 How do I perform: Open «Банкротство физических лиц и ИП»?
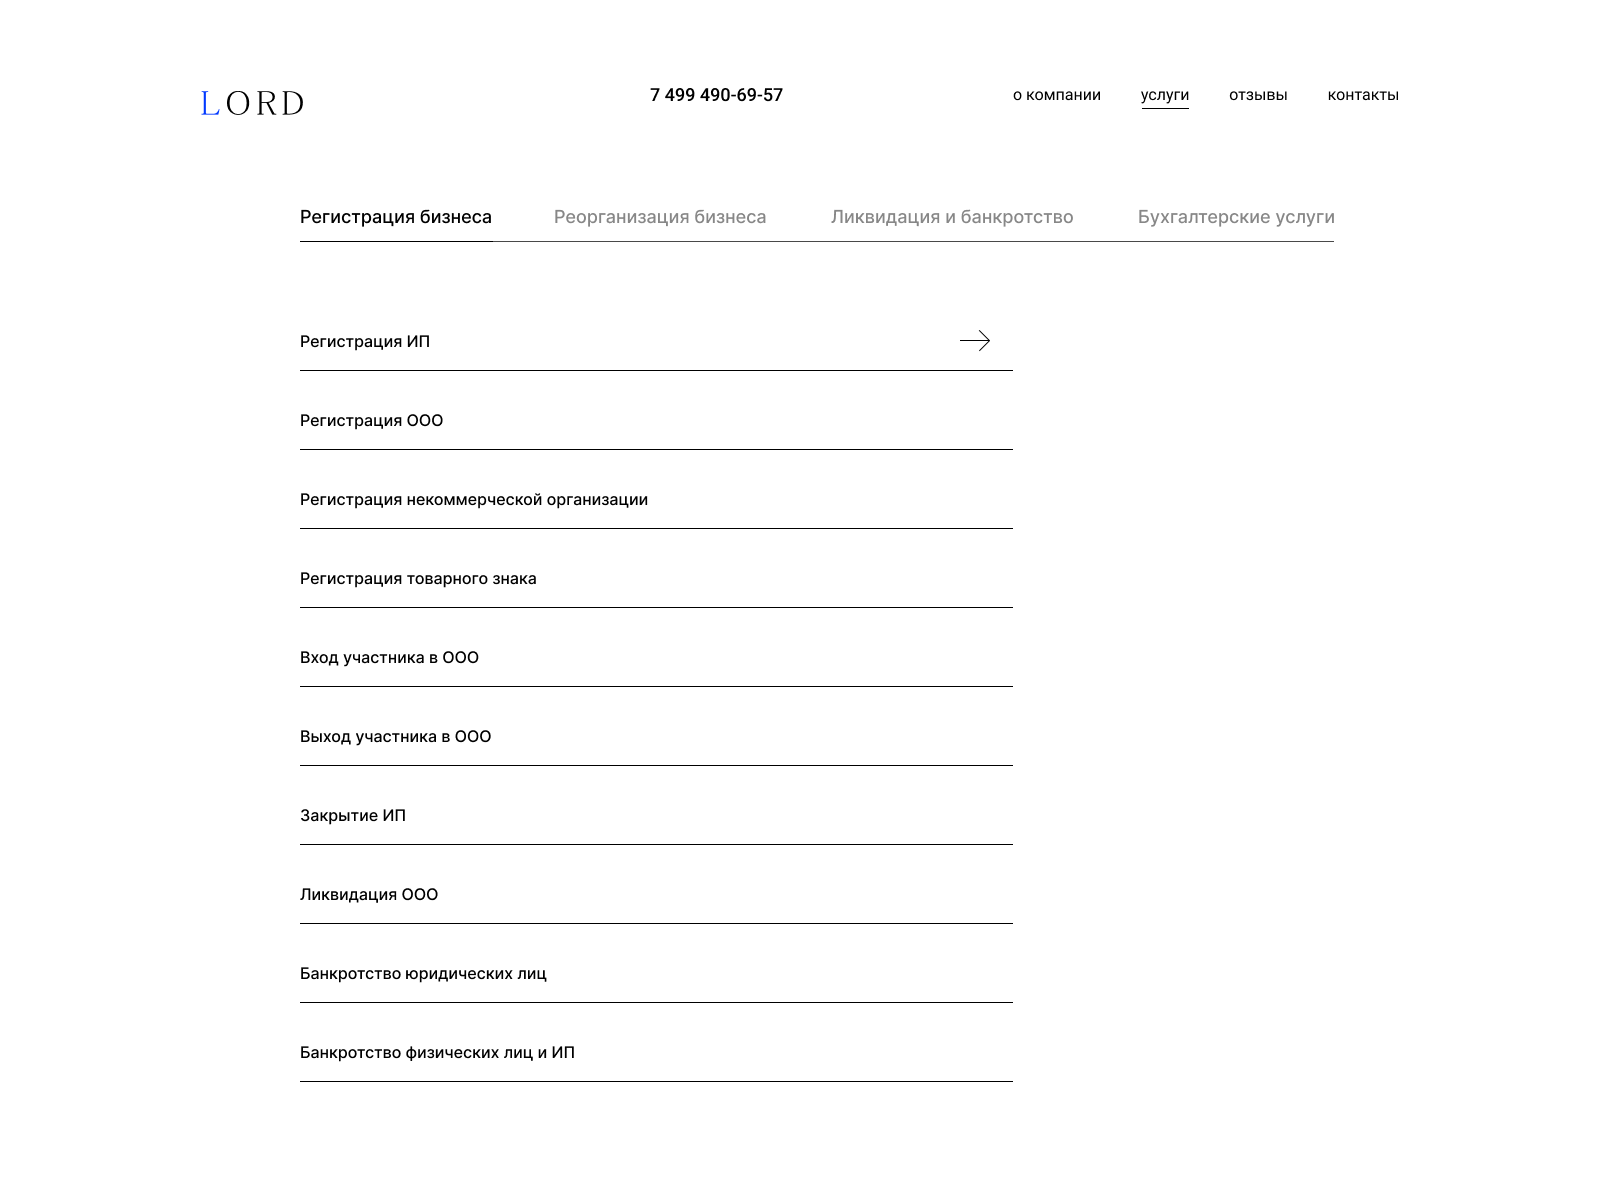click(656, 1052)
